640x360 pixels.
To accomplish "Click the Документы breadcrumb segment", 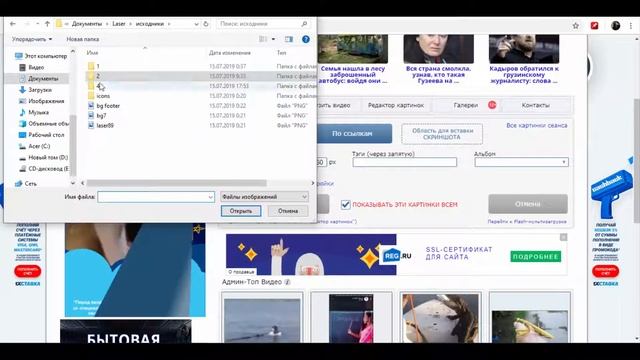I will tap(87, 24).
